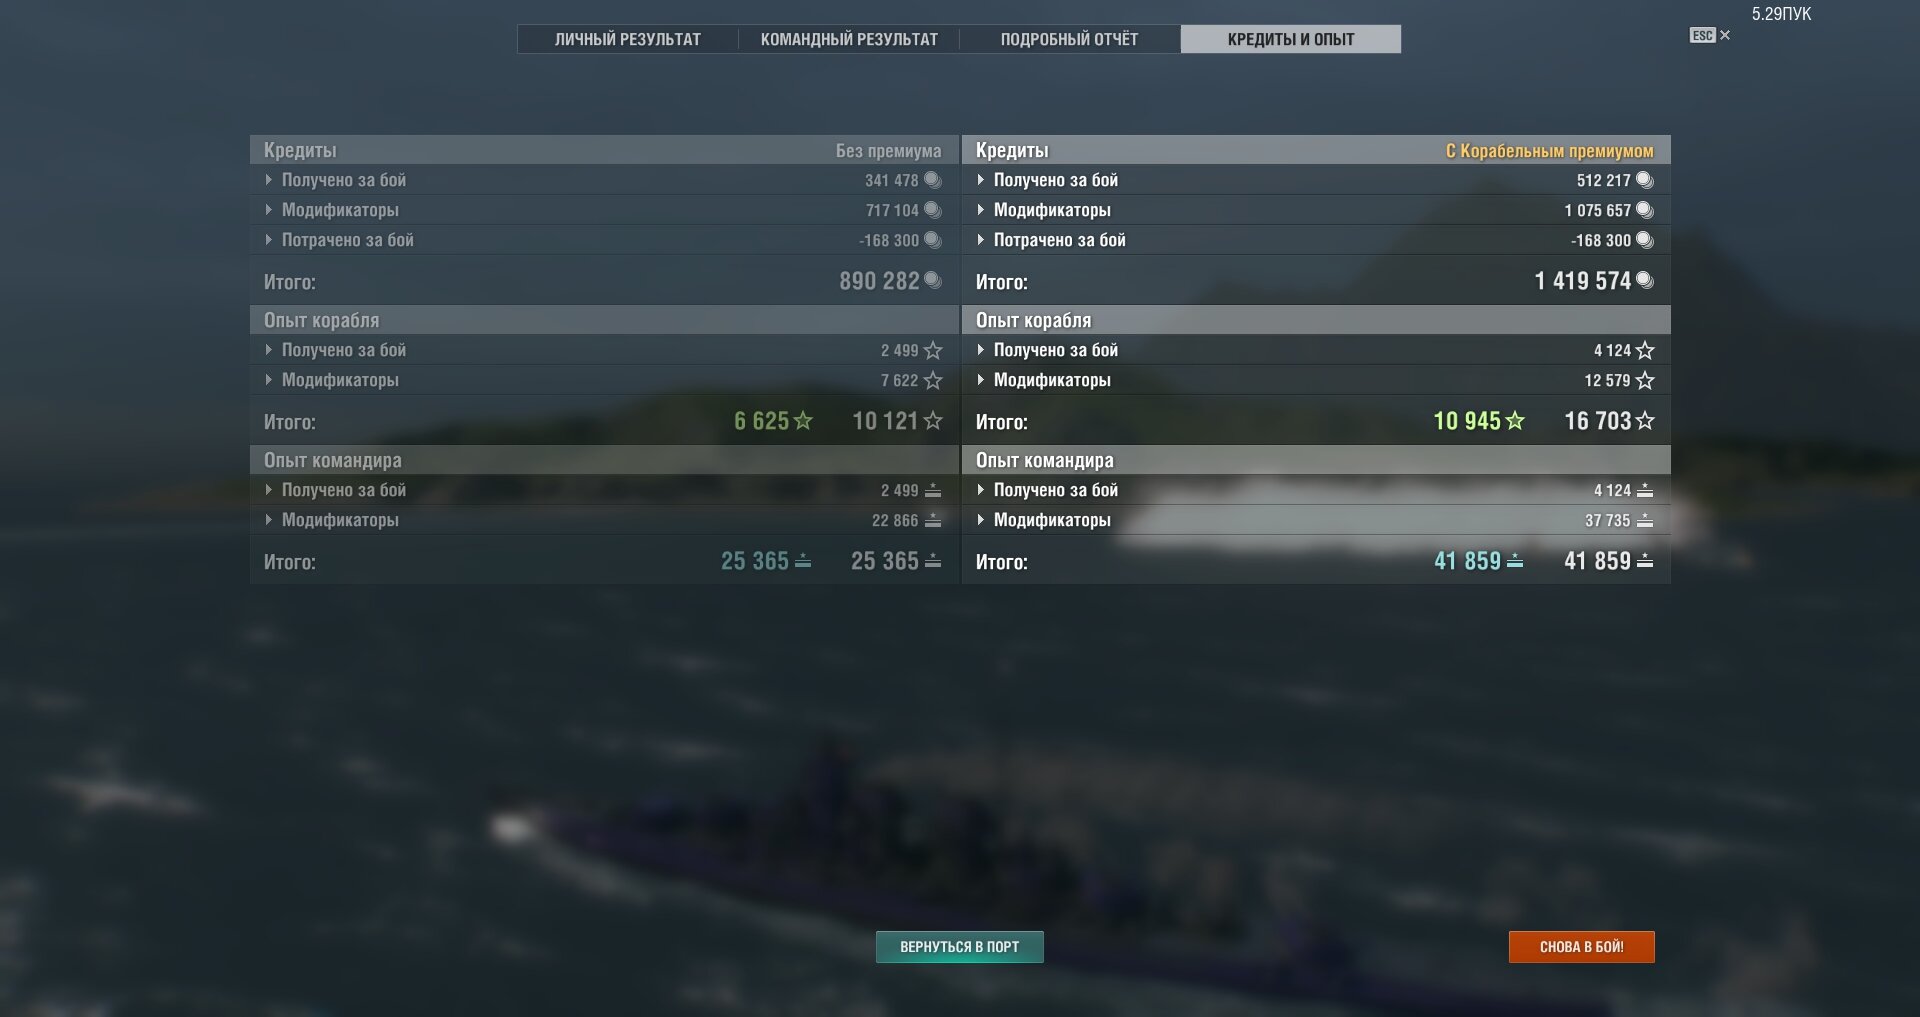Click the coin icon next to 1 419 574
This screenshot has height=1017, width=1920.
click(x=1645, y=281)
